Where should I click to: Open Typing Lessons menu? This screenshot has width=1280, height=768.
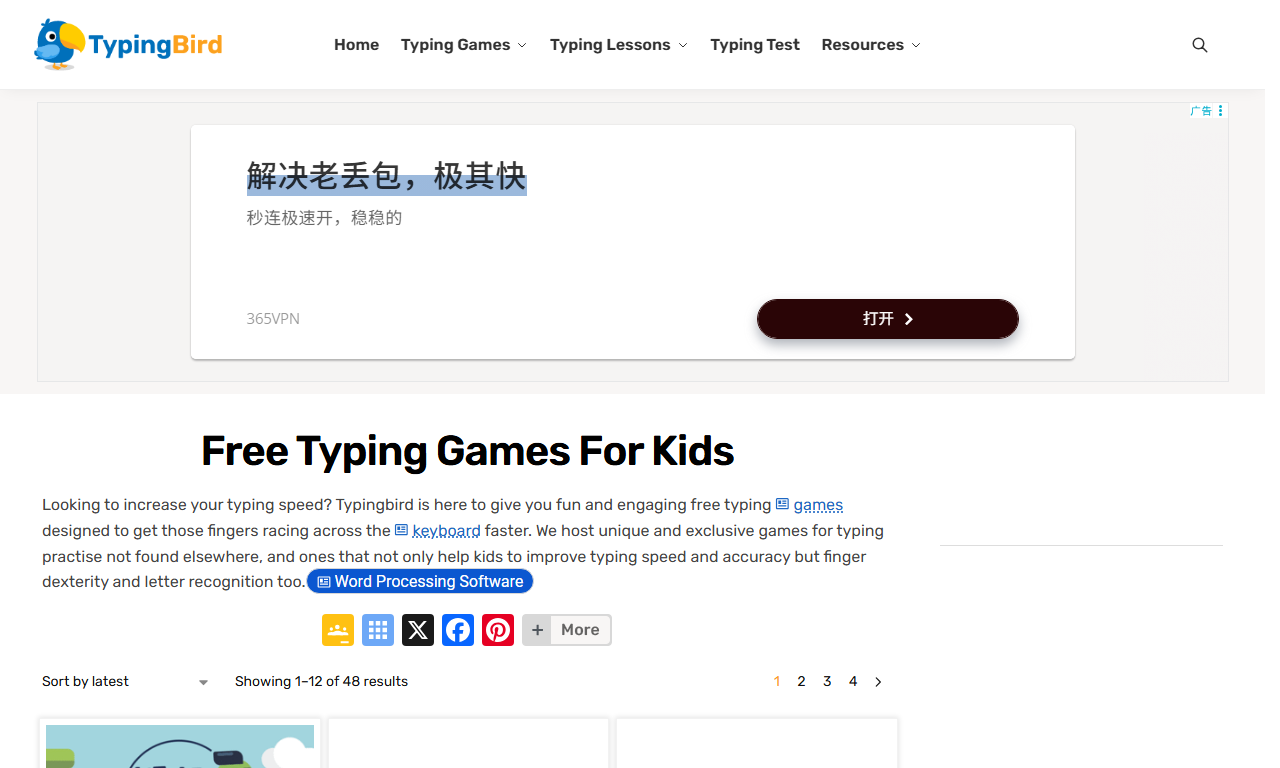coord(610,45)
